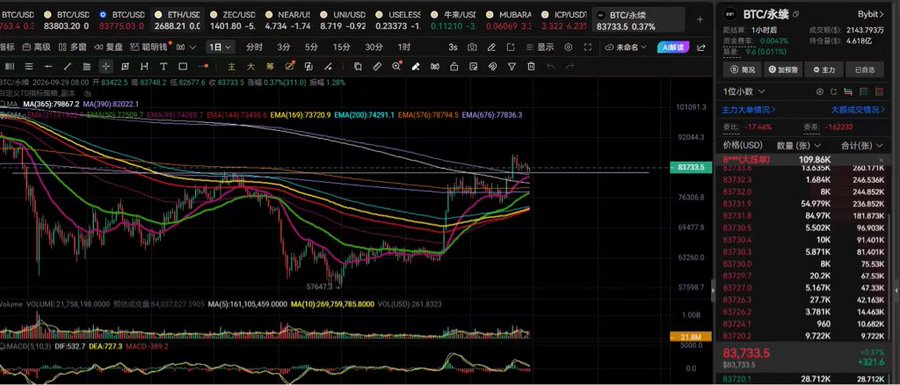Click the magnifier zoom tool icon
Screen dimensions: 900x385
pyautogui.click(x=397, y=67)
